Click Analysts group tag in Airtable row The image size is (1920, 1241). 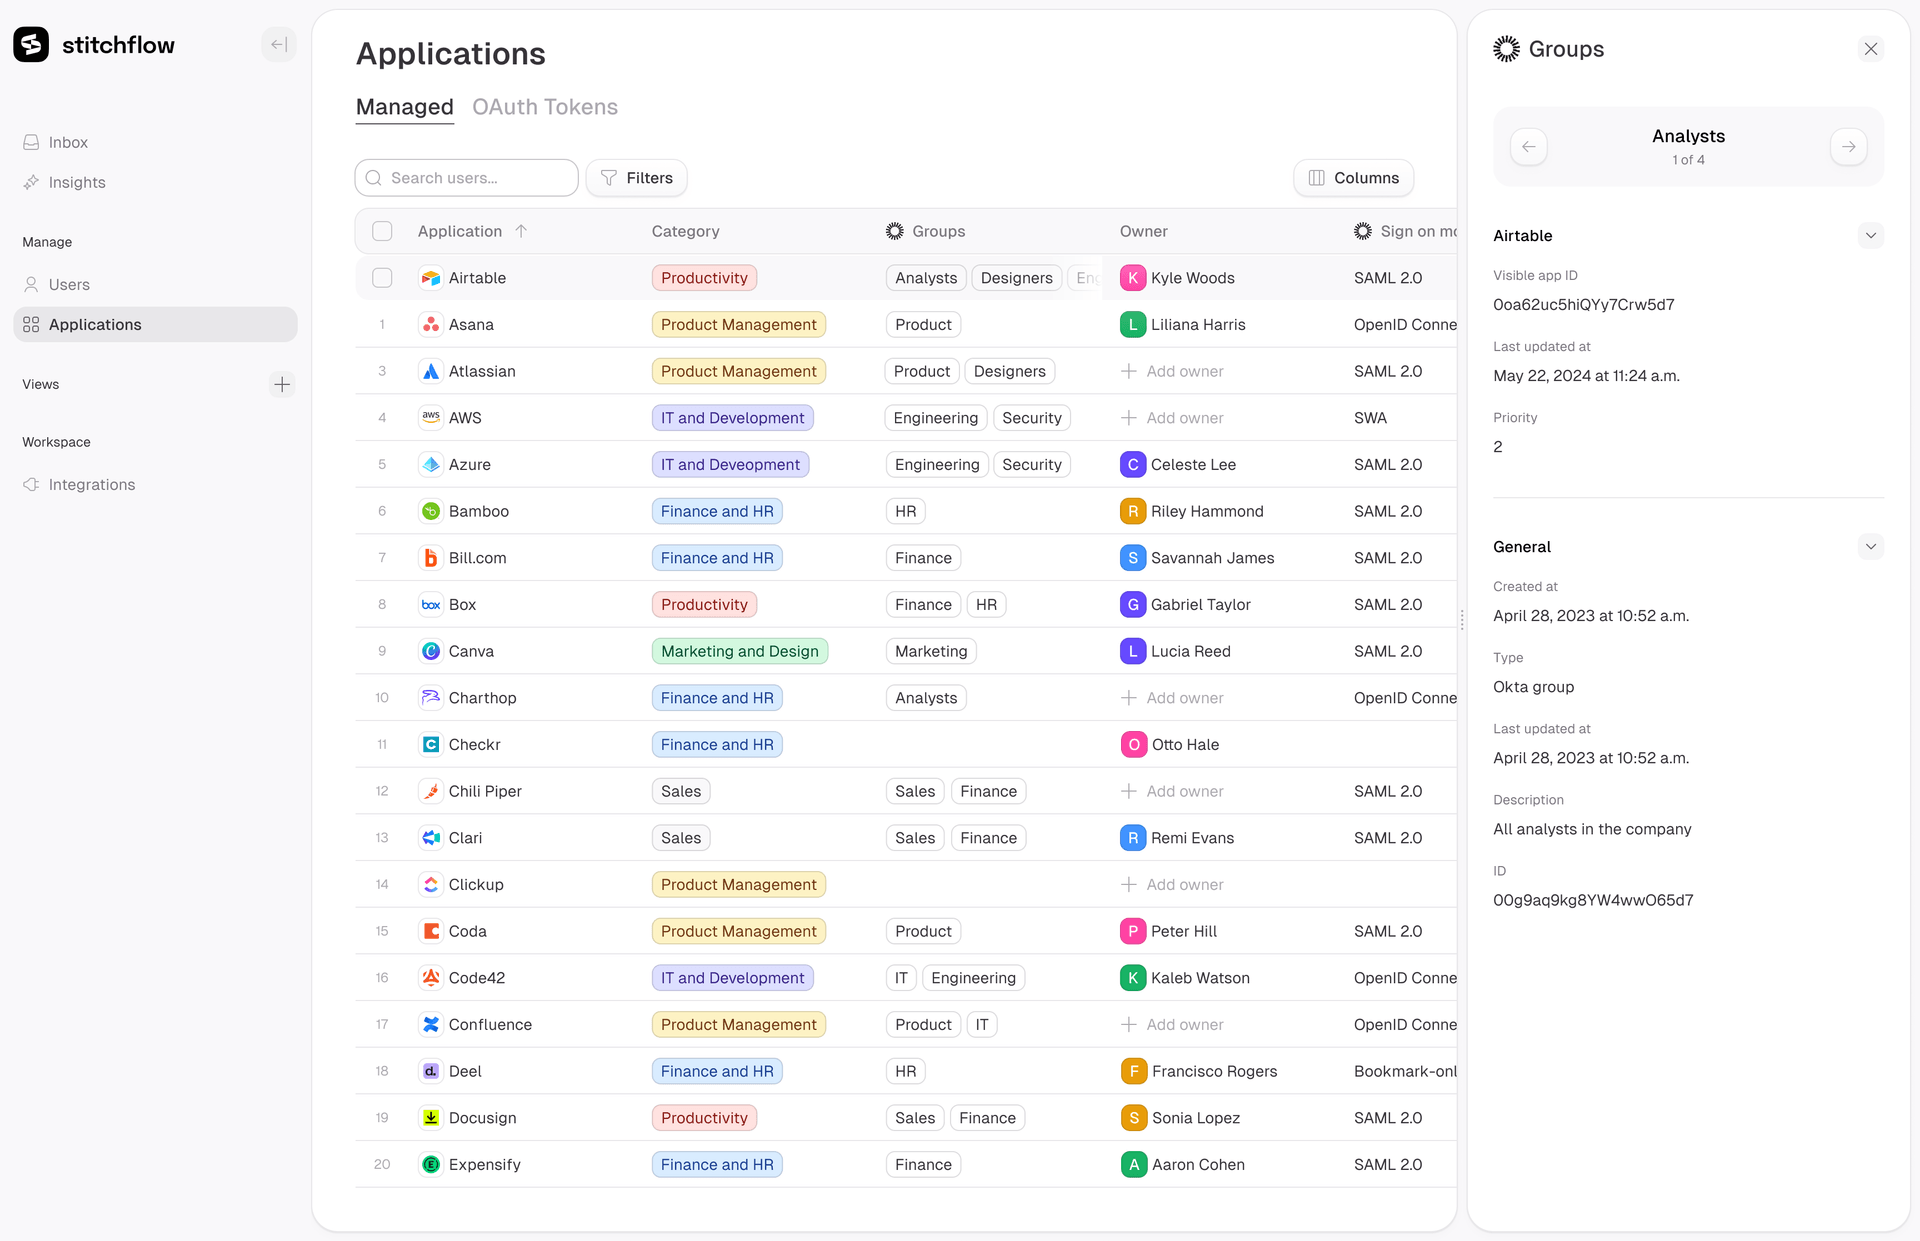926,278
